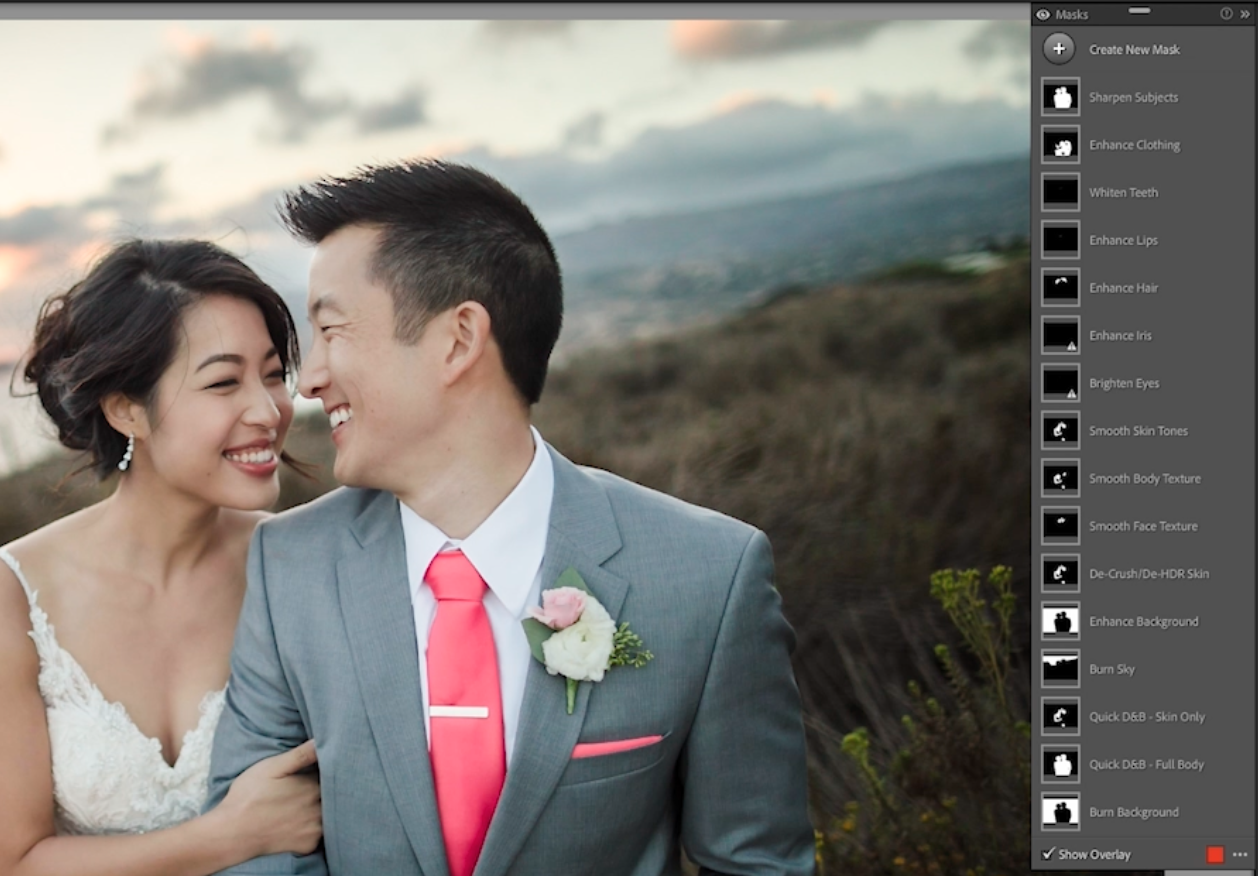This screenshot has height=876, width=1258.
Task: Select the Quick D&B - Full Body thumbnail
Action: [1060, 764]
